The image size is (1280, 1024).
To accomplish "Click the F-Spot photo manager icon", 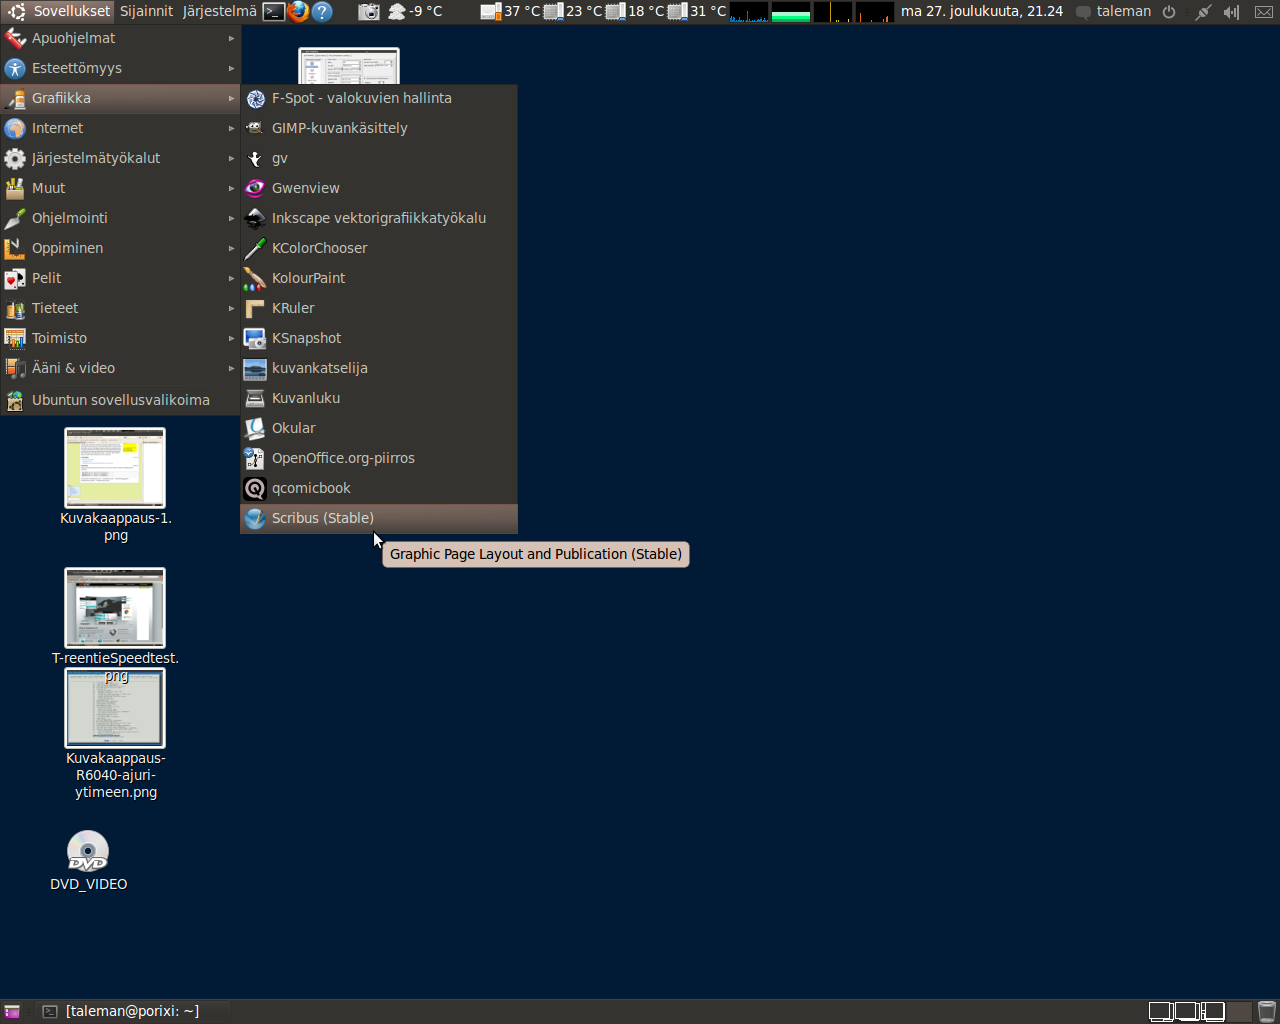I will click(255, 98).
